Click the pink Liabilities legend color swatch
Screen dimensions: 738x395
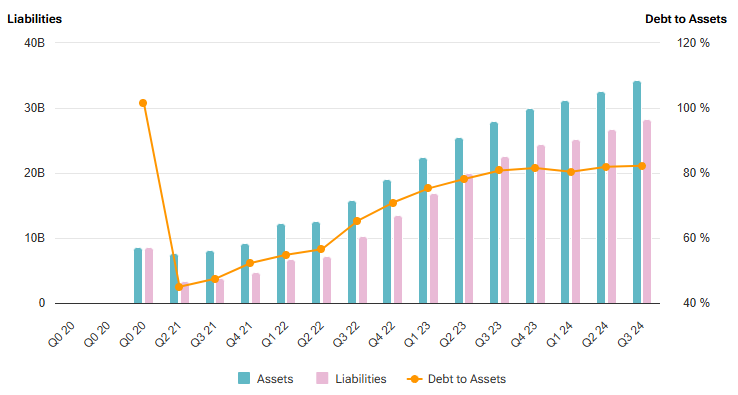(x=322, y=379)
